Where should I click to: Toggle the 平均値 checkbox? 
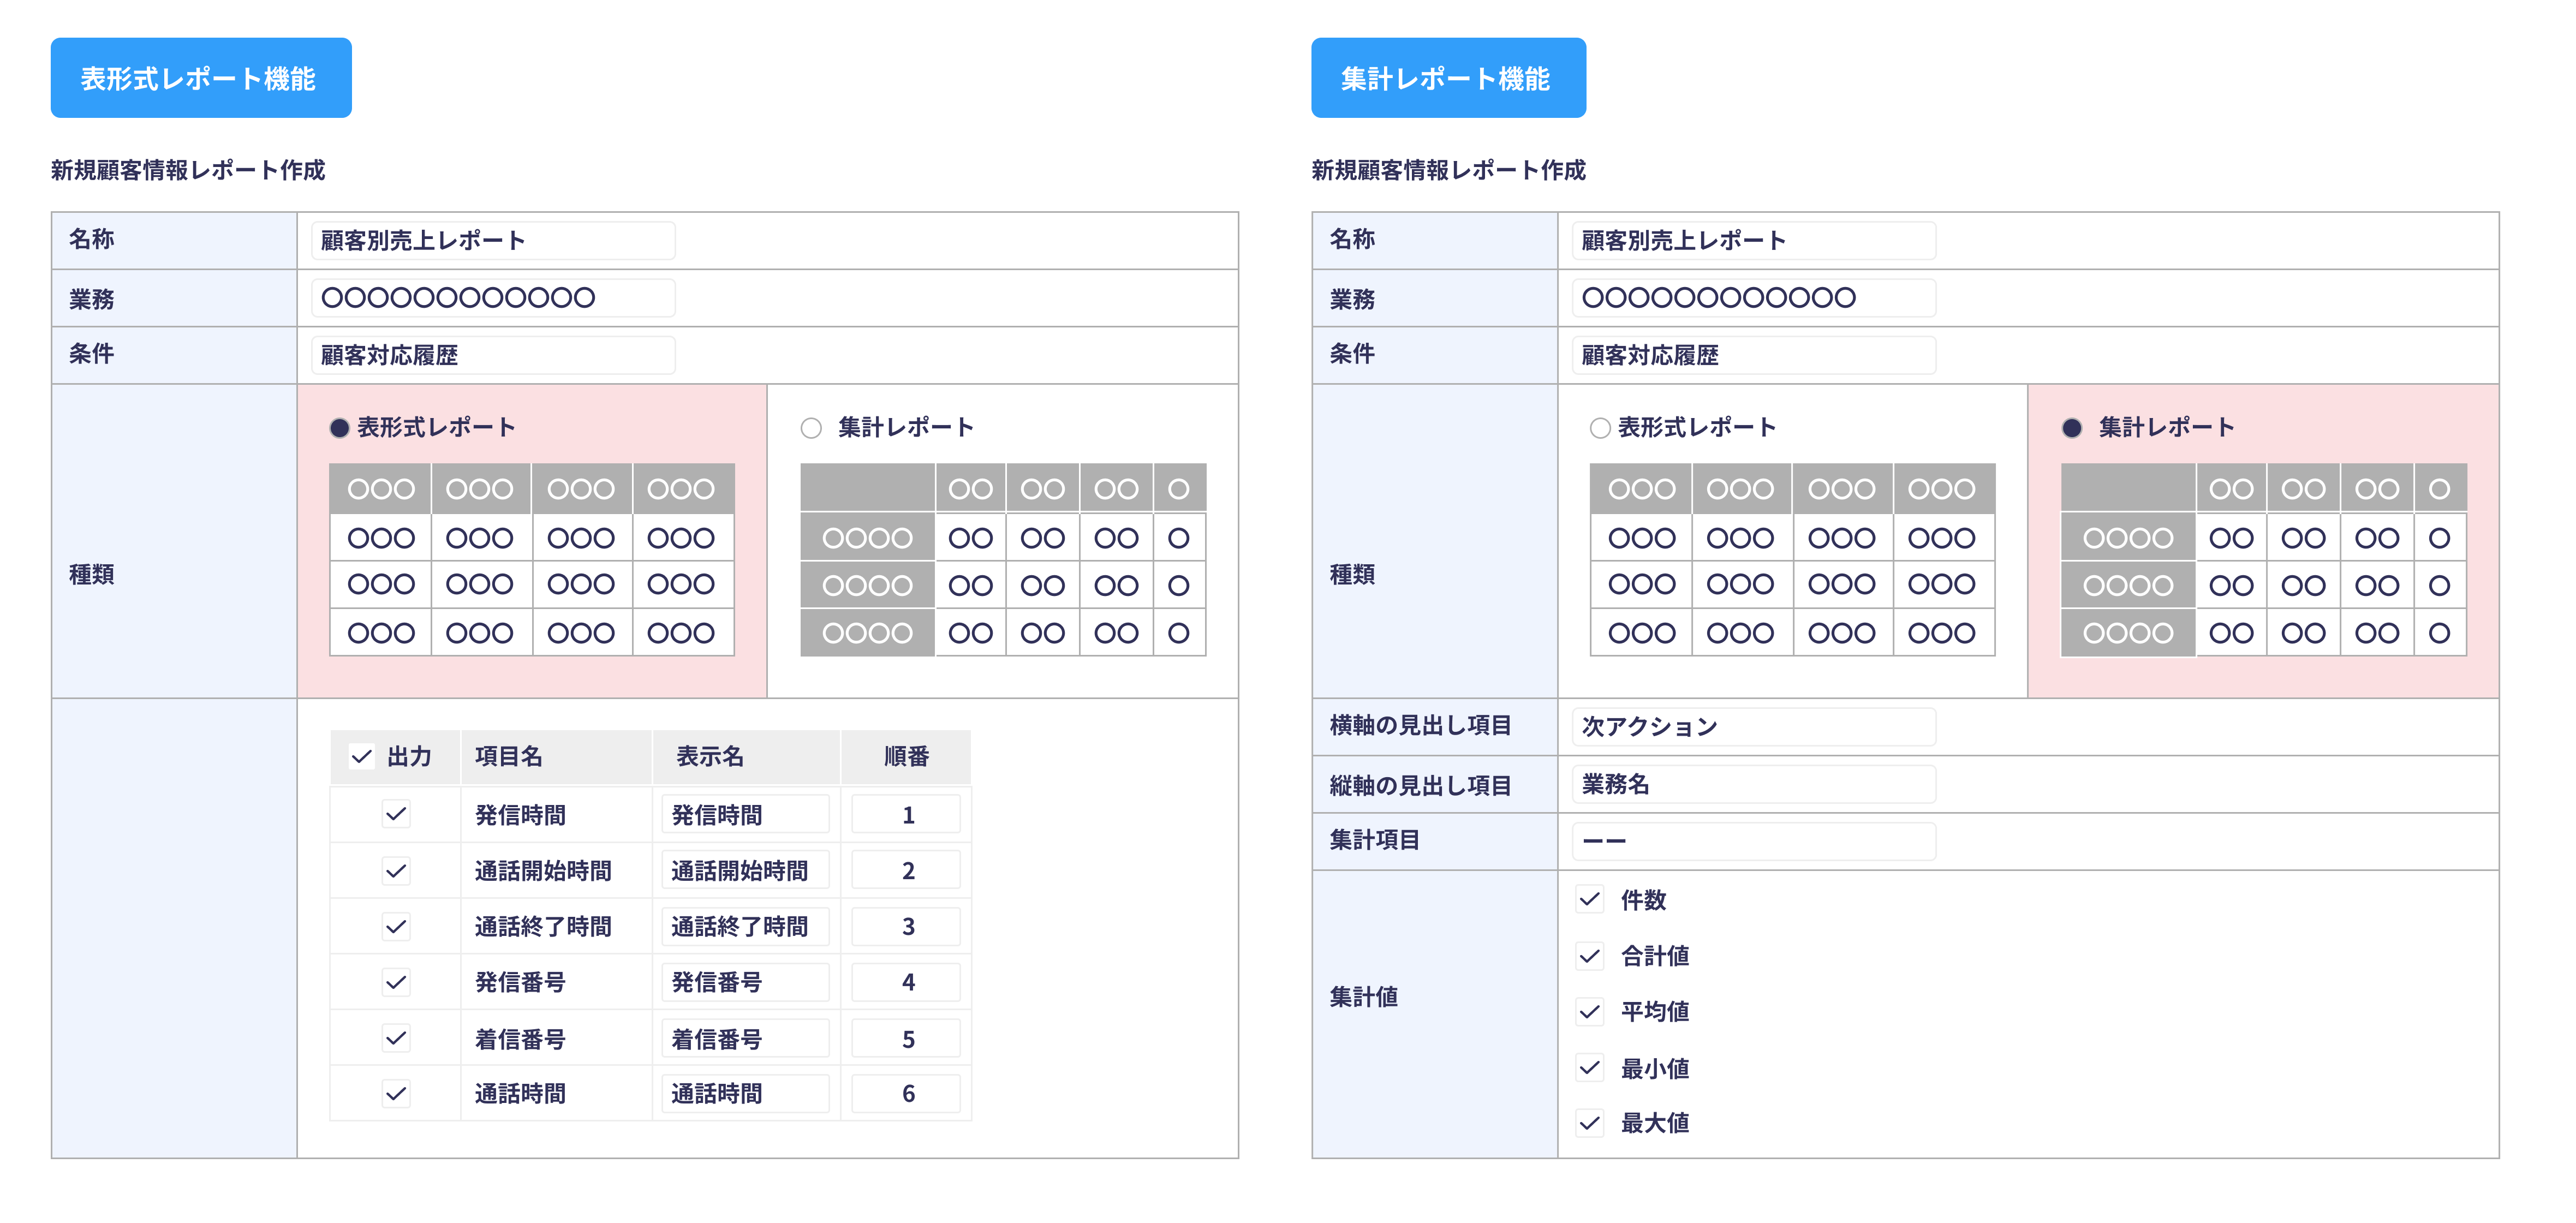tap(1590, 1012)
